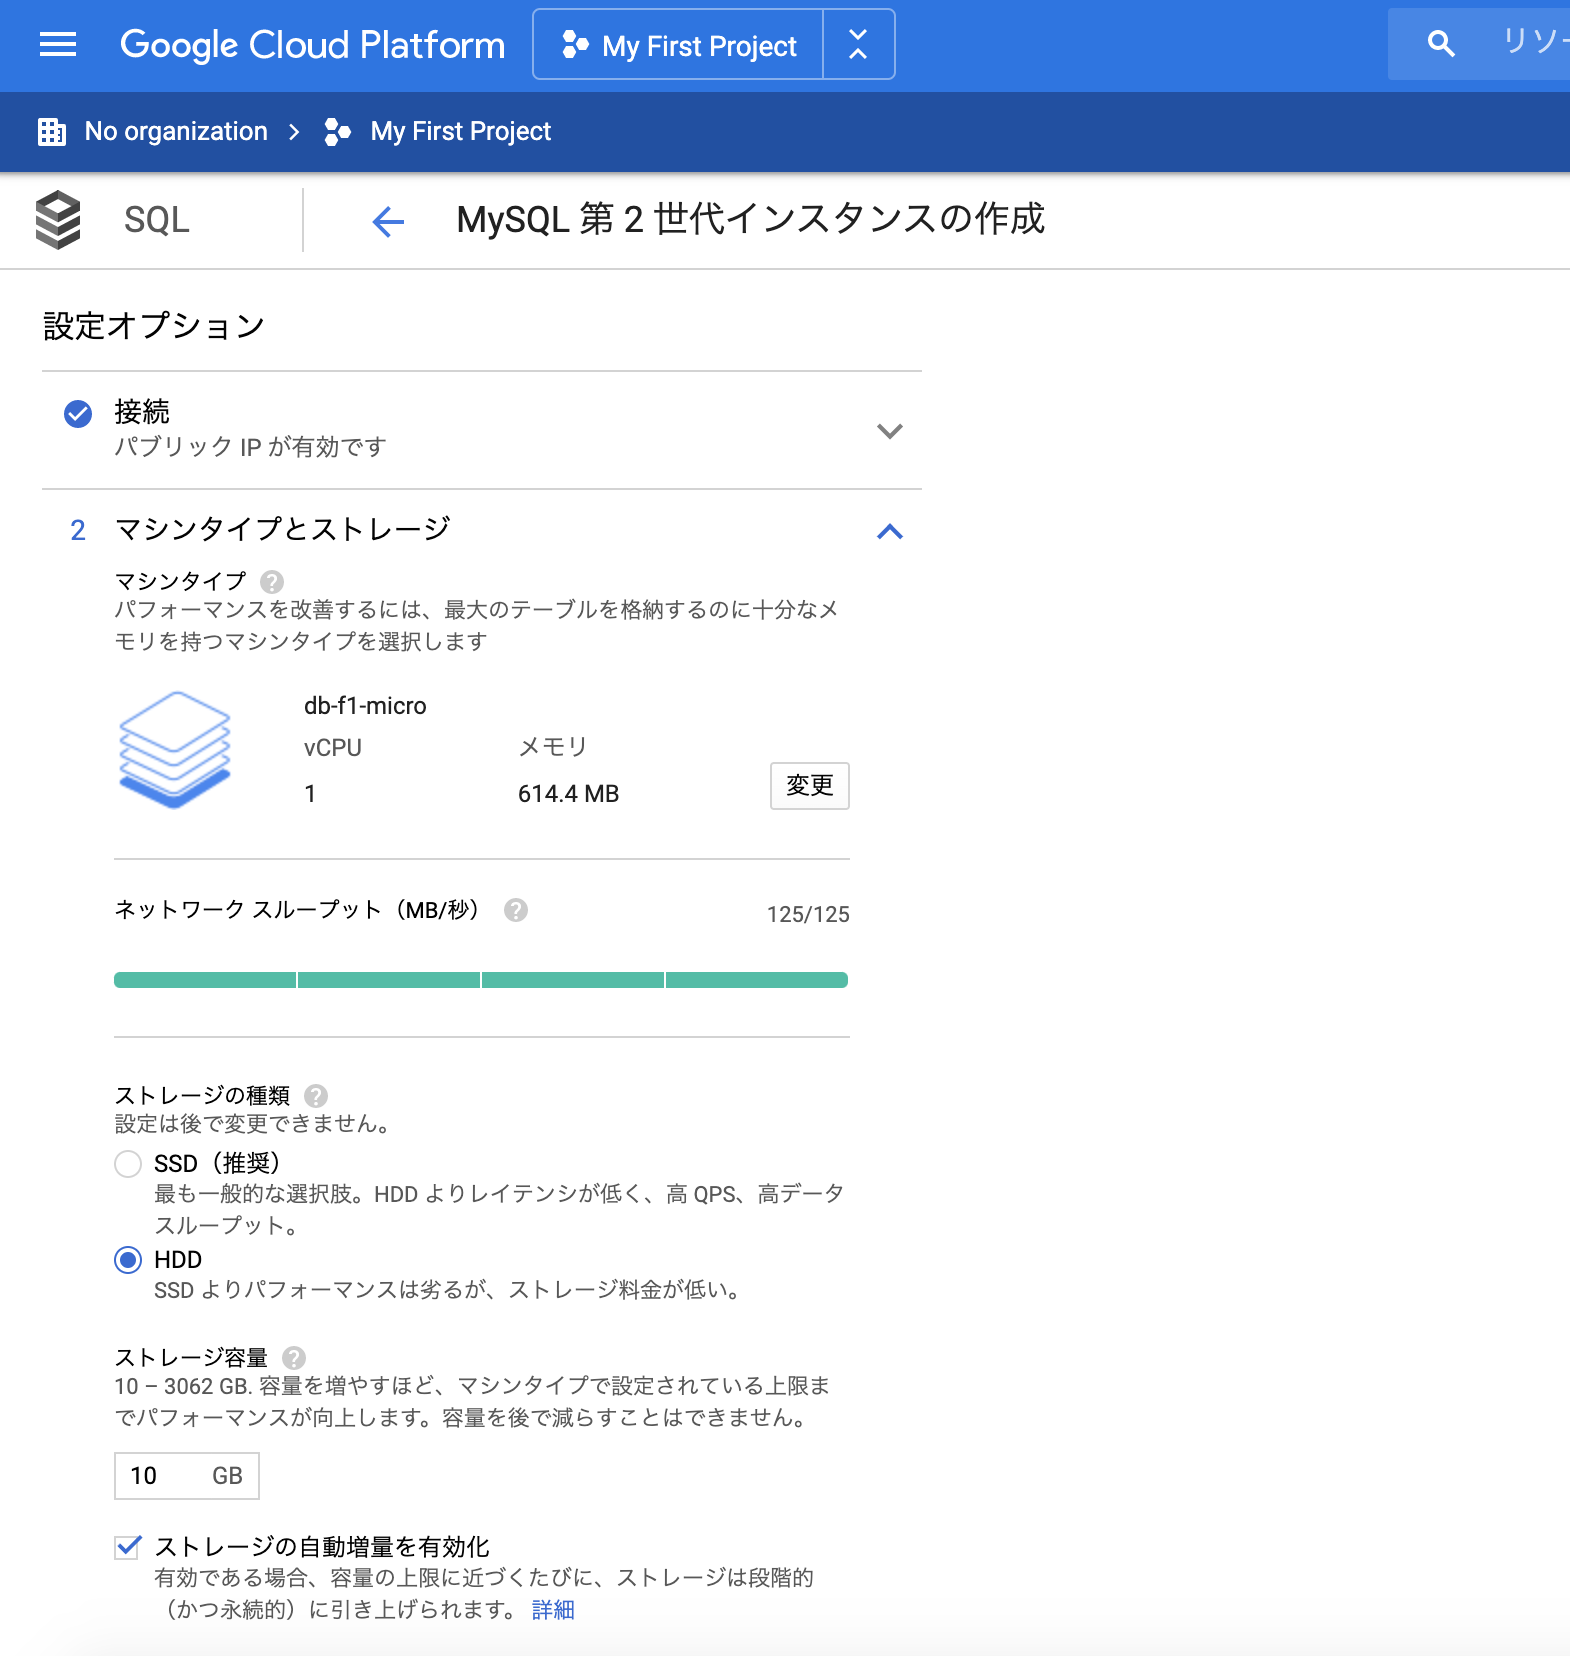Expand the 接続 section chevron
Viewport: 1570px width, 1656px height.
pyautogui.click(x=890, y=431)
